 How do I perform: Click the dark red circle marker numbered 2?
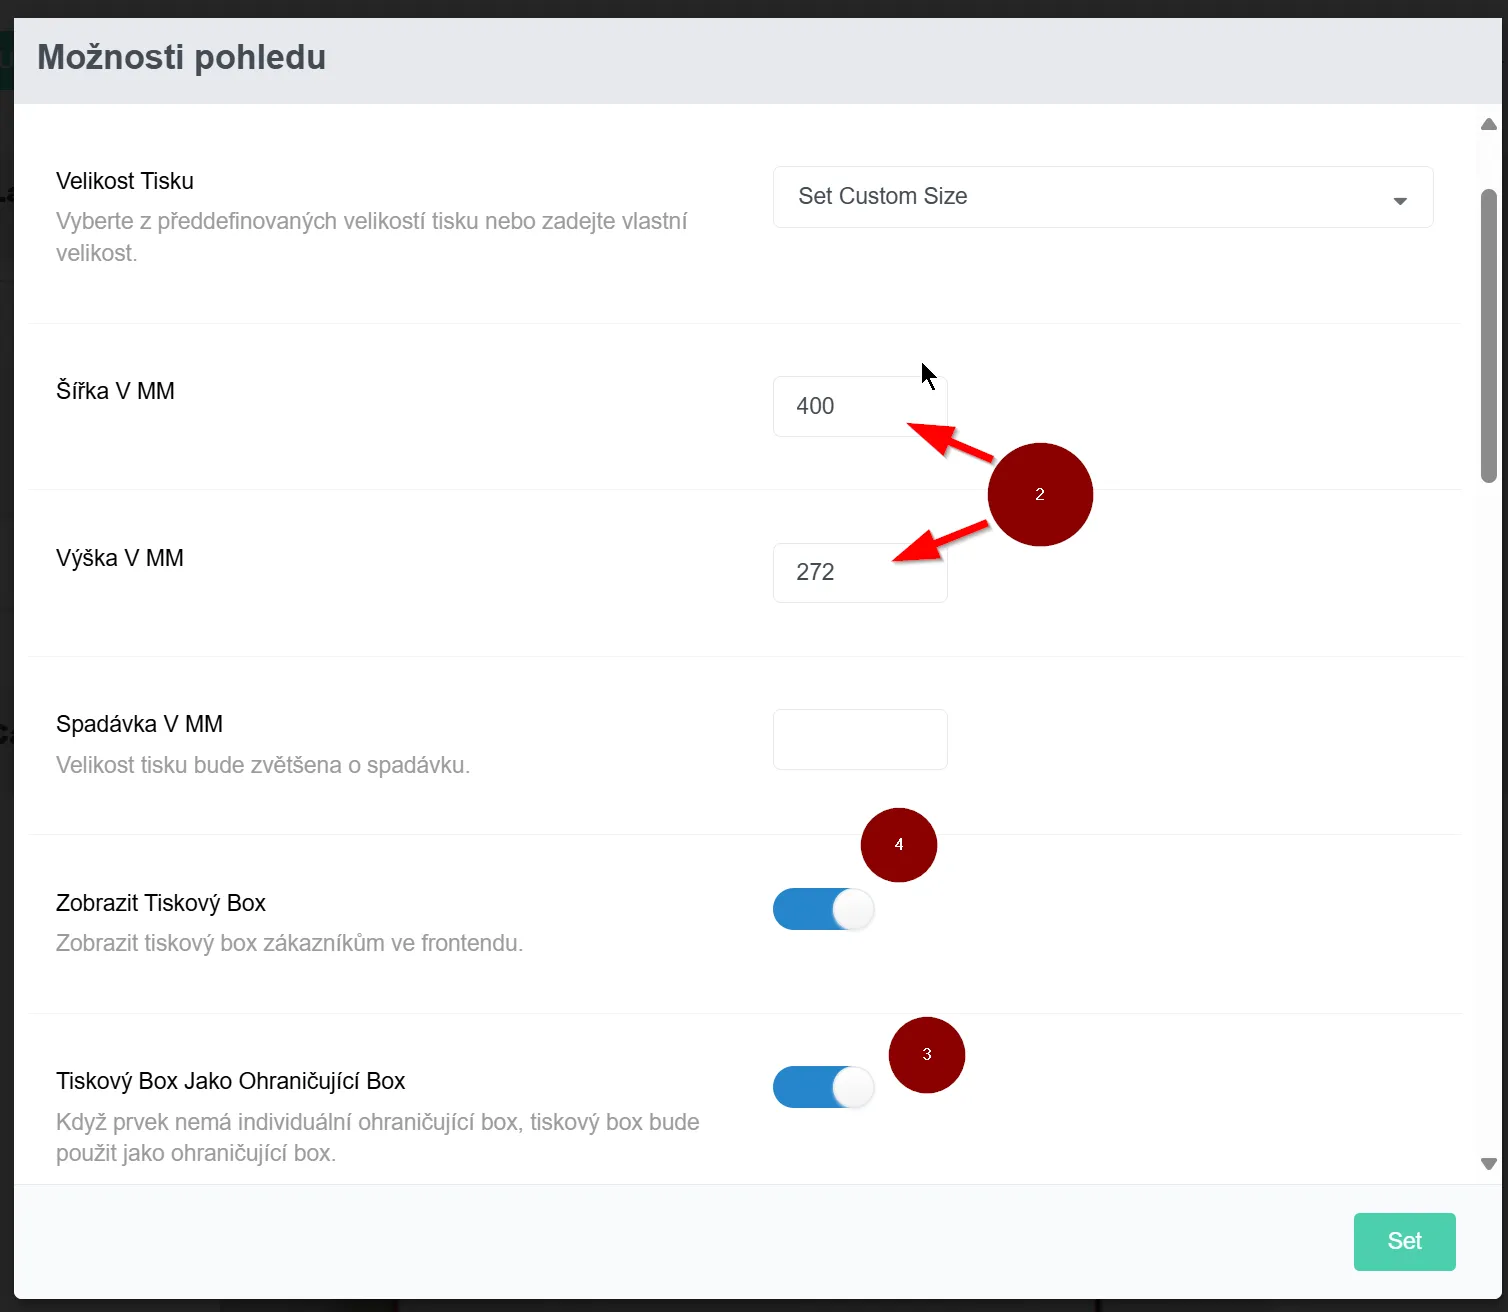click(x=1040, y=494)
